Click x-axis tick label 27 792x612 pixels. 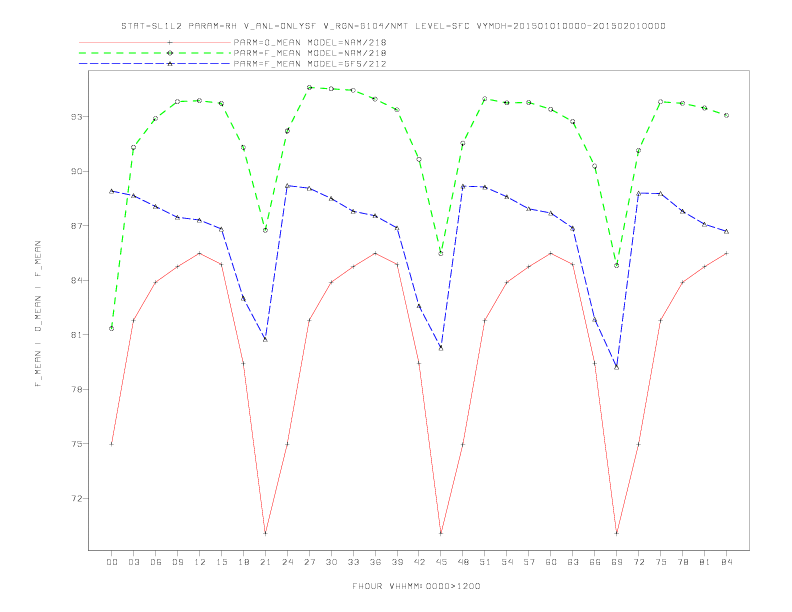[310, 562]
